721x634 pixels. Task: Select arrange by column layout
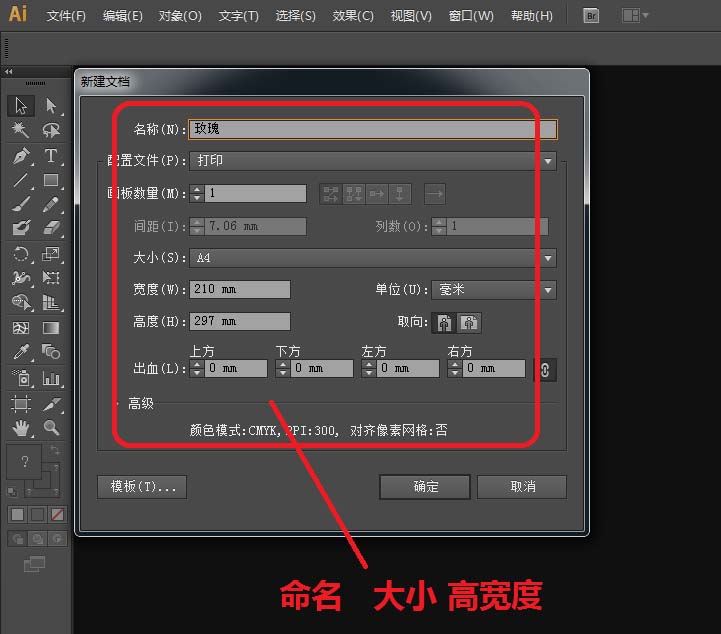pyautogui.click(x=400, y=194)
